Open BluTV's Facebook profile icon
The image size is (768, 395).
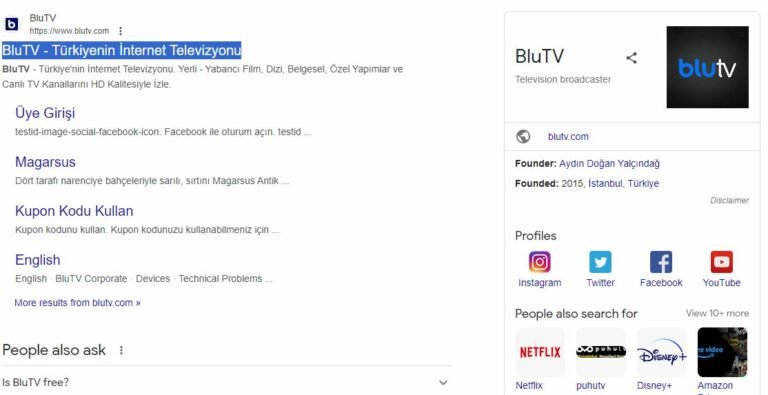(661, 262)
